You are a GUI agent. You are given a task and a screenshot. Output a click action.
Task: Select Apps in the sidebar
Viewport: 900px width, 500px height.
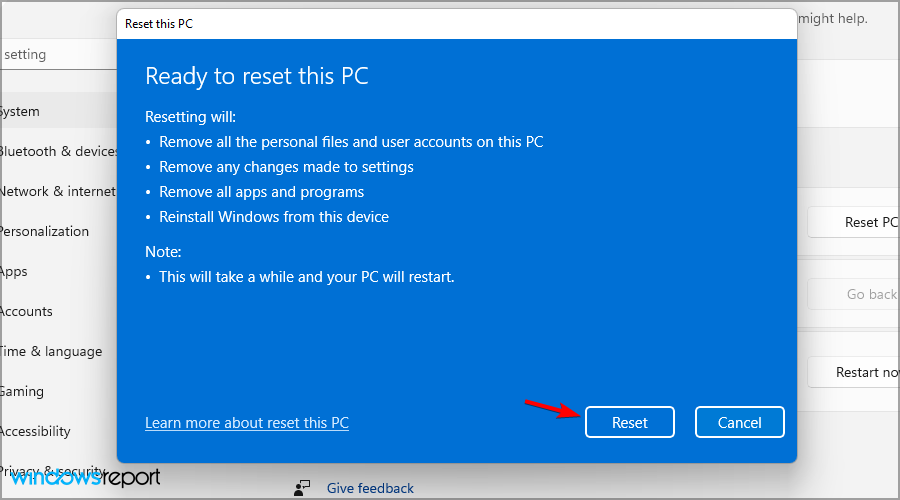coord(14,271)
